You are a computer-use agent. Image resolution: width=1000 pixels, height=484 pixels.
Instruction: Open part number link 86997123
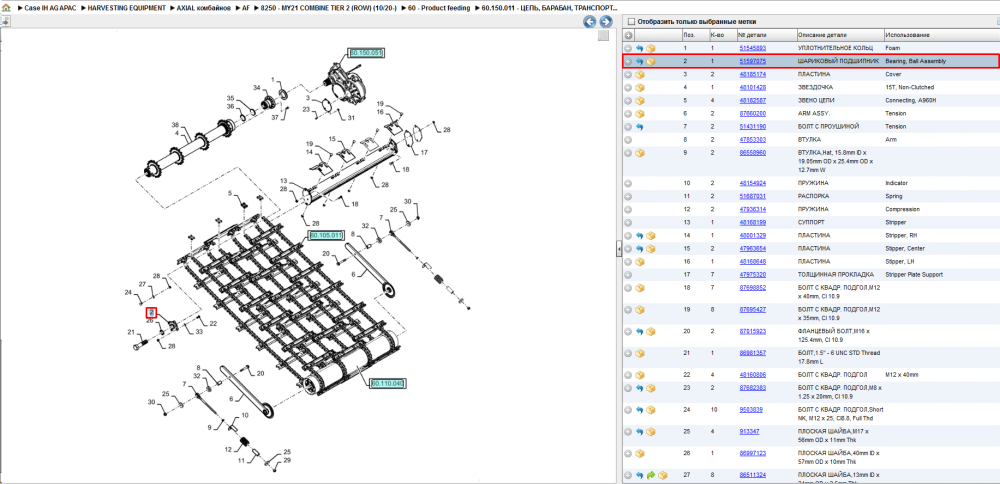(753, 453)
